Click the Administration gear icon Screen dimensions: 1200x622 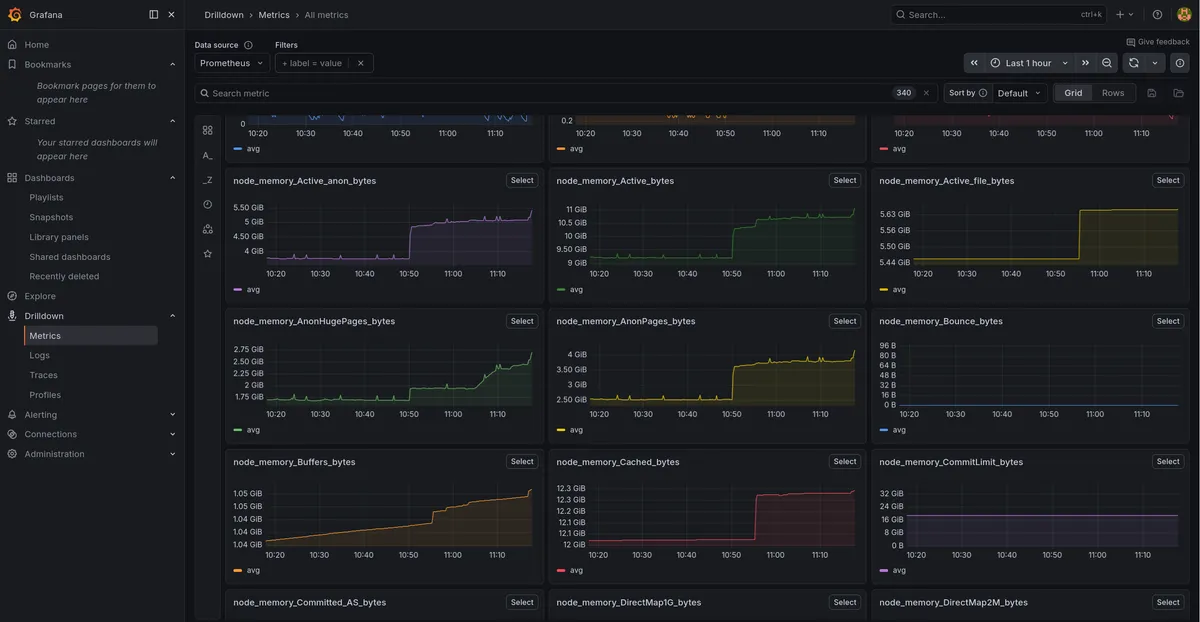pos(12,454)
